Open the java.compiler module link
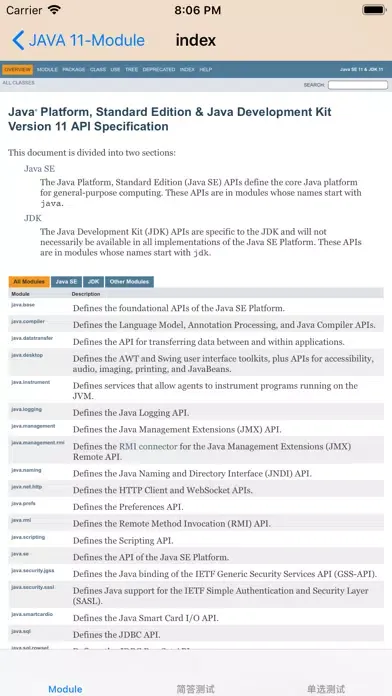The width and height of the screenshot is (392, 696). click(28, 321)
